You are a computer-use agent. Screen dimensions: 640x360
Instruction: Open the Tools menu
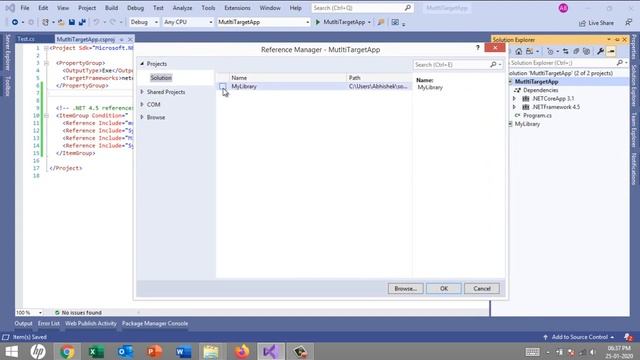coord(208,8)
